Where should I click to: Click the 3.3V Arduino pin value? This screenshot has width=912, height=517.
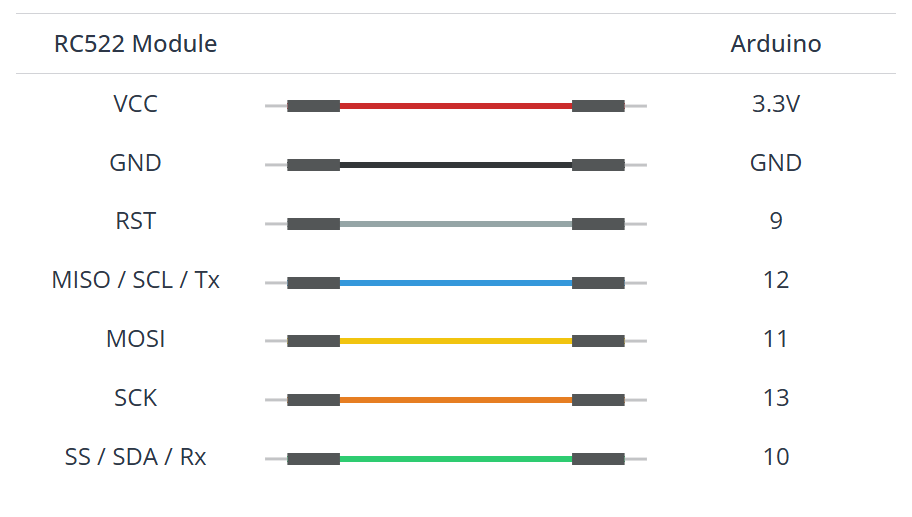(776, 104)
